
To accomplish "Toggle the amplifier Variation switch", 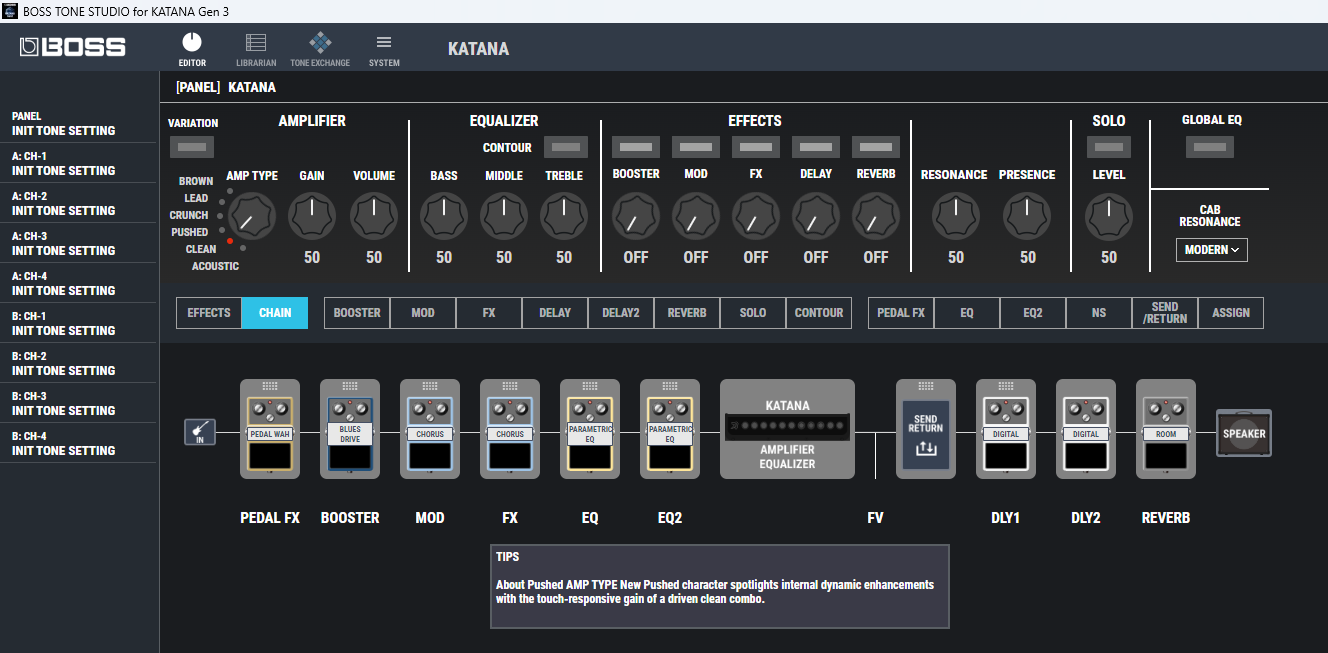I will coord(193,147).
